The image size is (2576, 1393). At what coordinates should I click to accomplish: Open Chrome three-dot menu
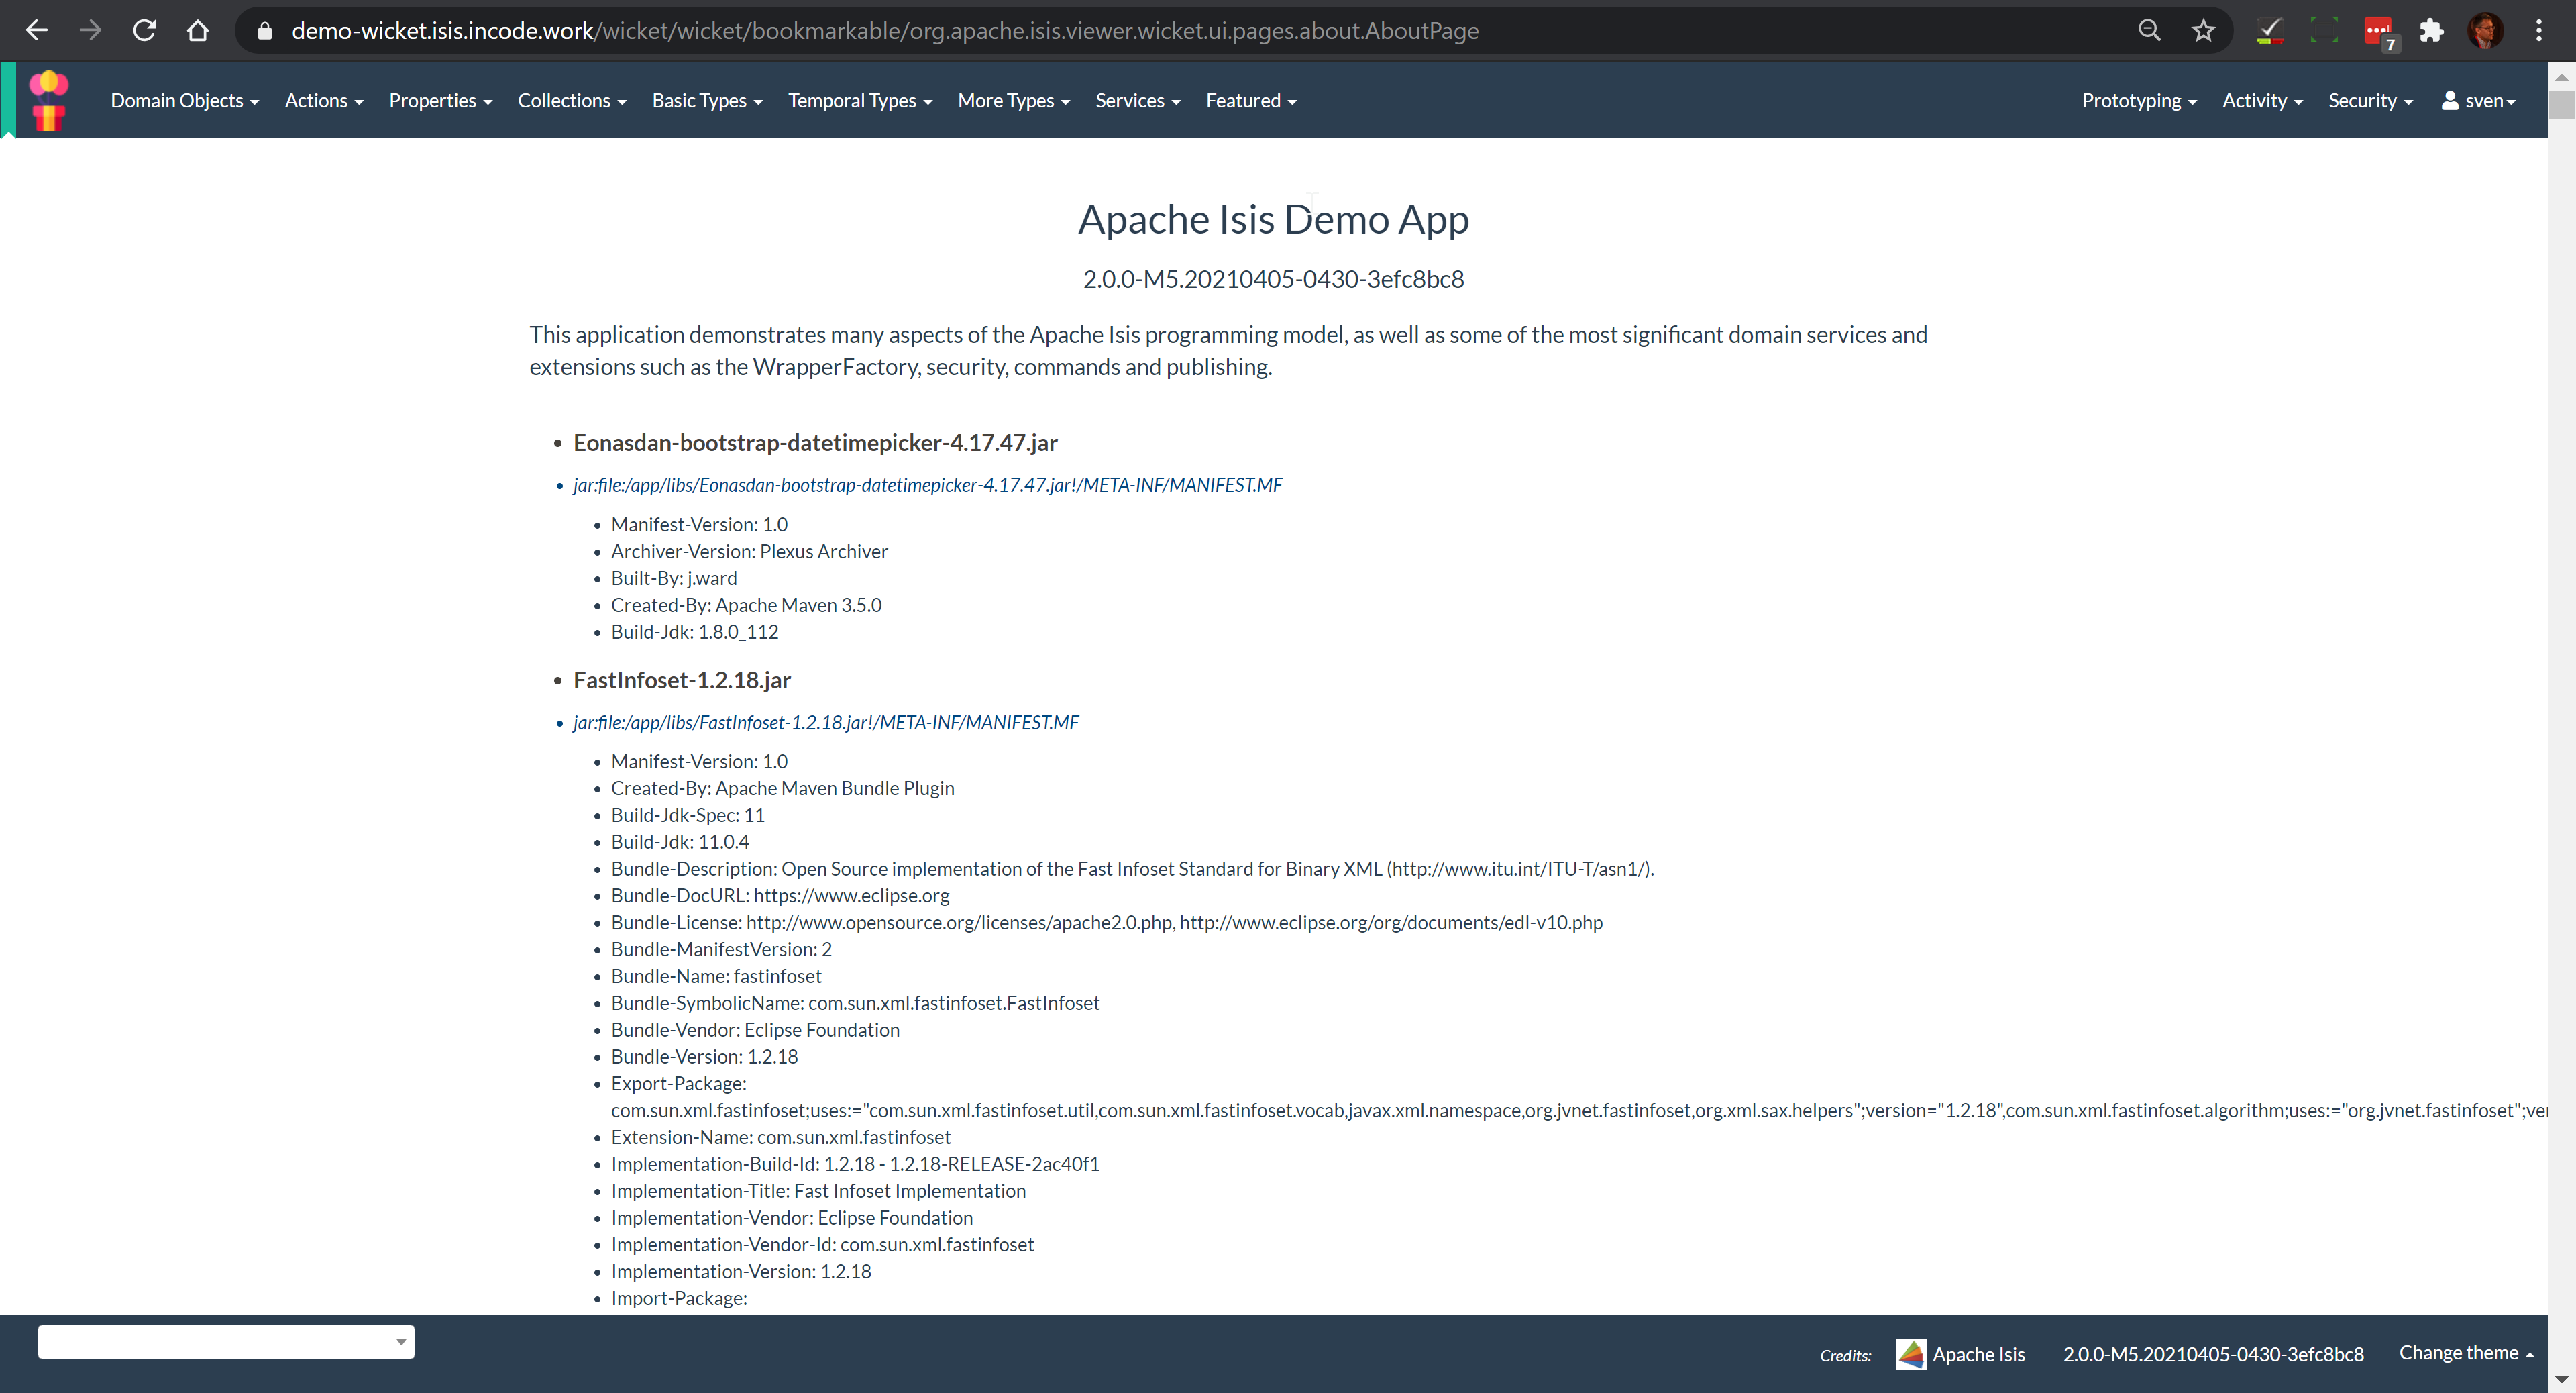(2538, 31)
